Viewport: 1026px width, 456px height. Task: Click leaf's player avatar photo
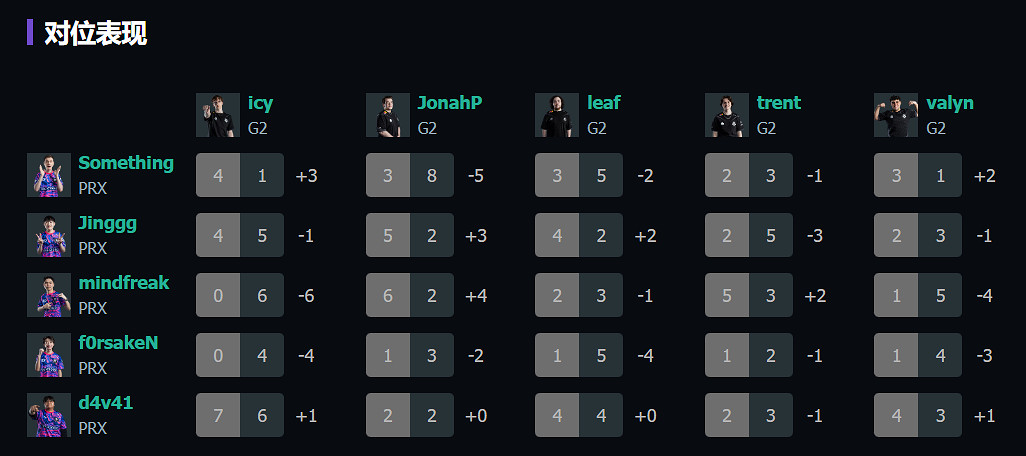coord(557,115)
